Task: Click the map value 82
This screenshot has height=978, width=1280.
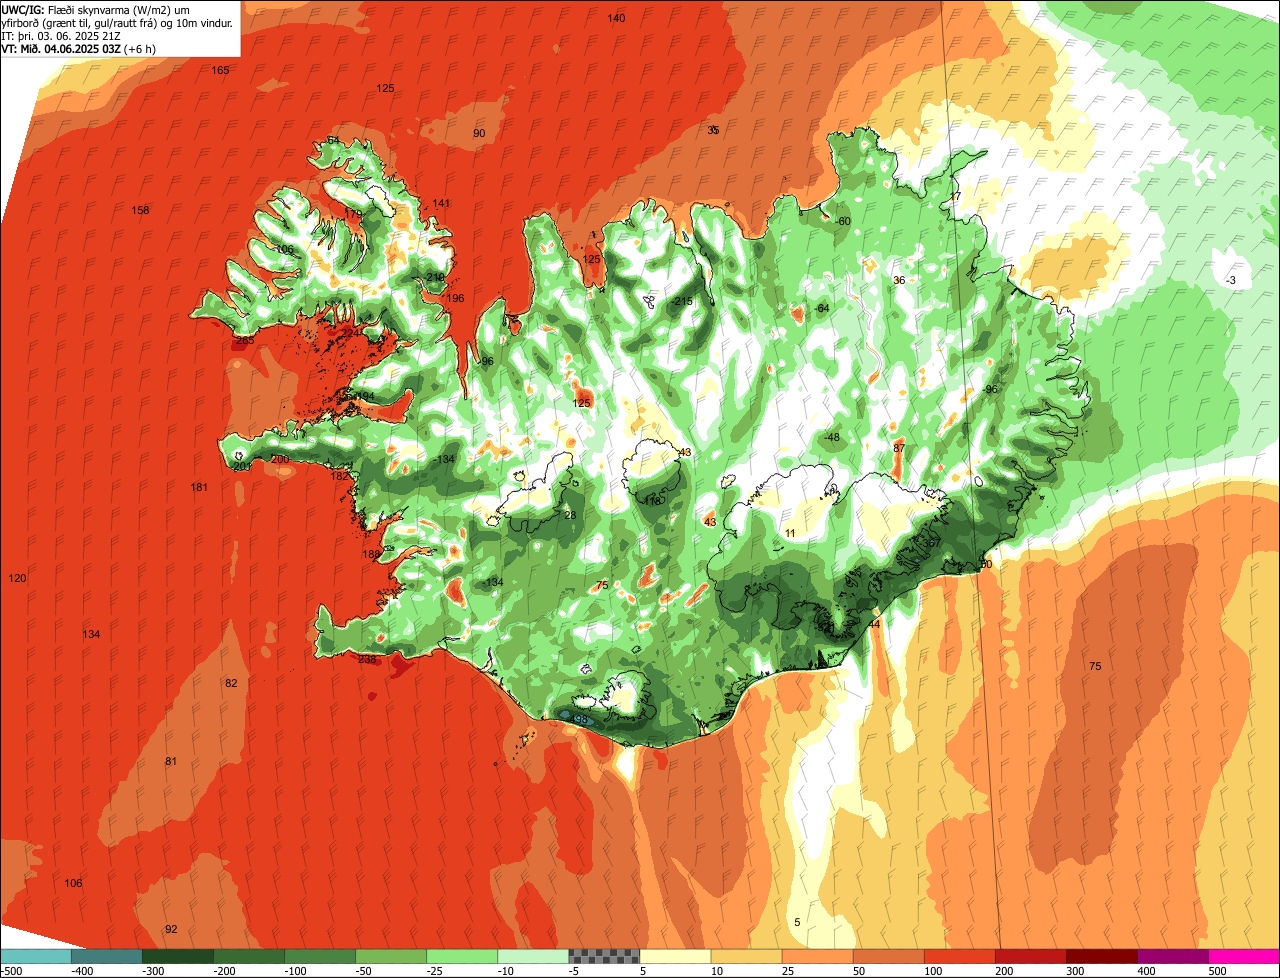Action: click(231, 683)
